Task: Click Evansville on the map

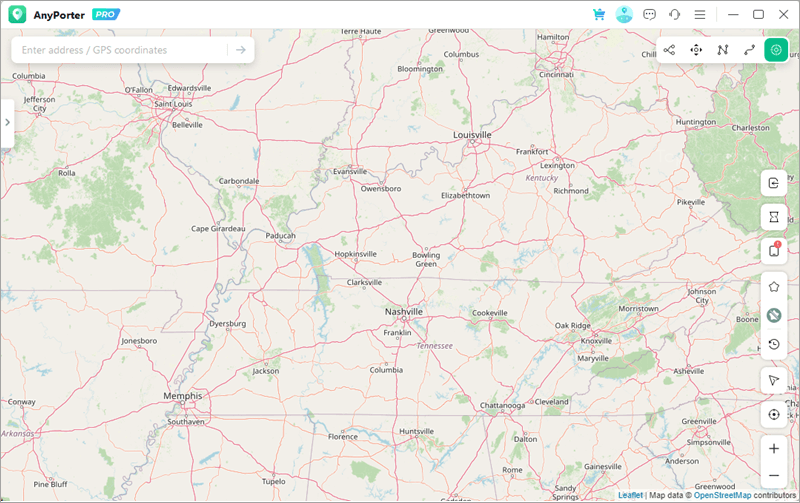Action: click(x=350, y=172)
